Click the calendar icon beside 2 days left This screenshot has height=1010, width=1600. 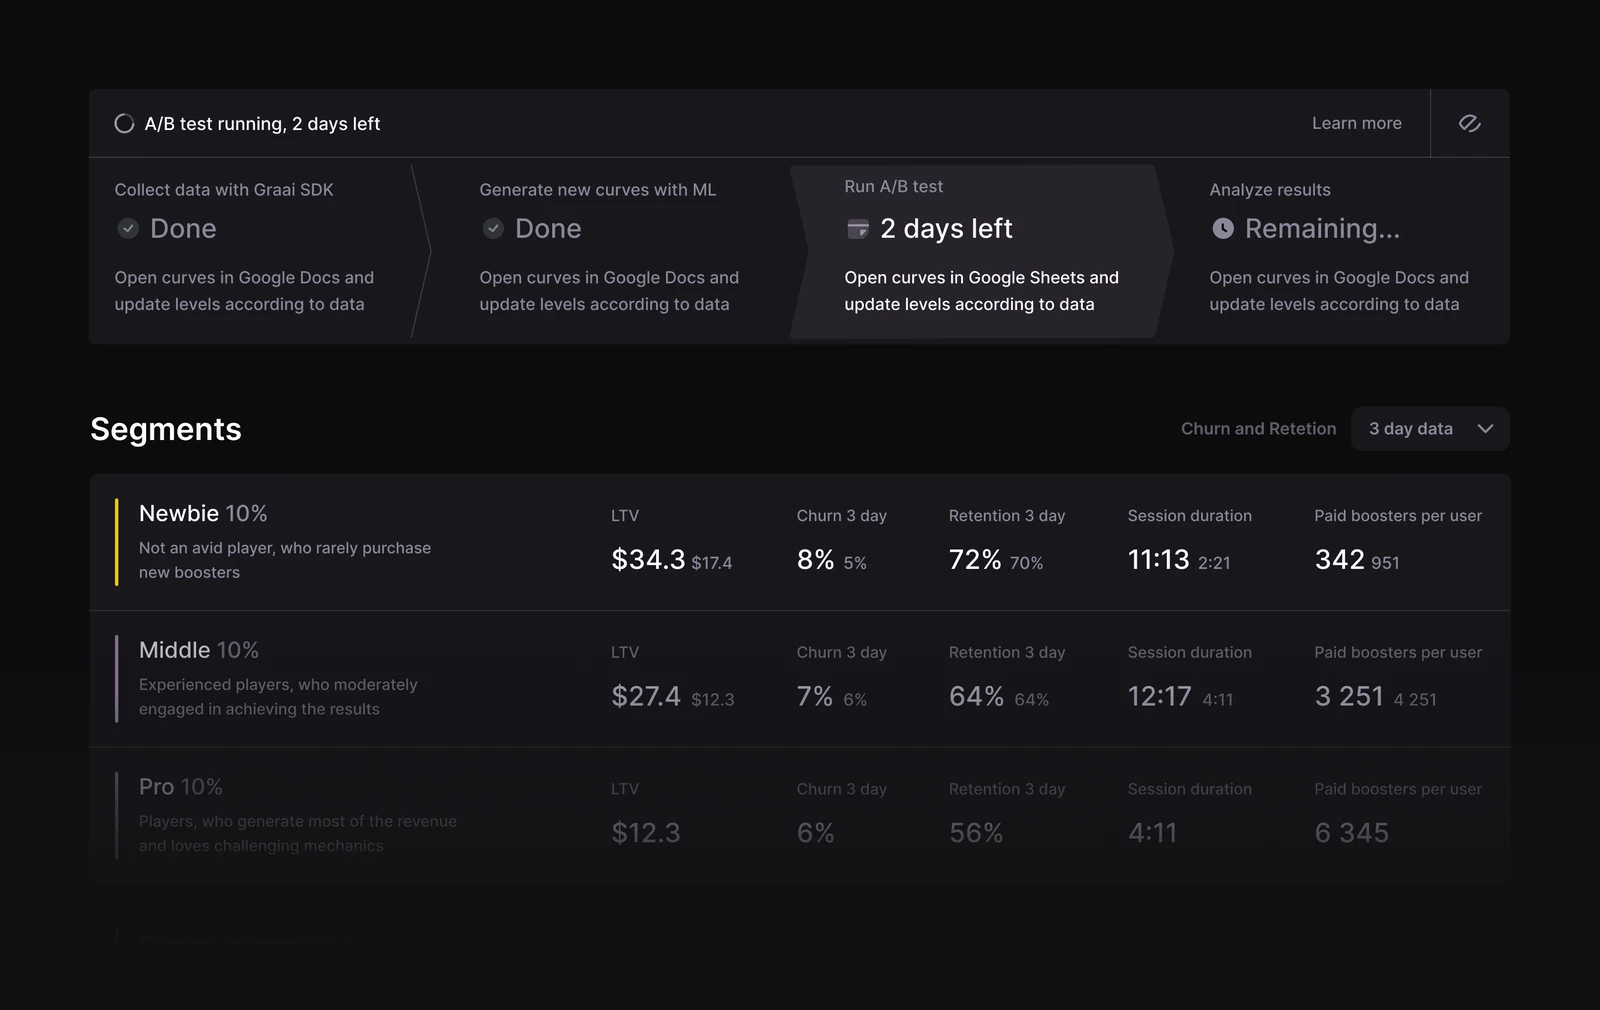click(858, 229)
